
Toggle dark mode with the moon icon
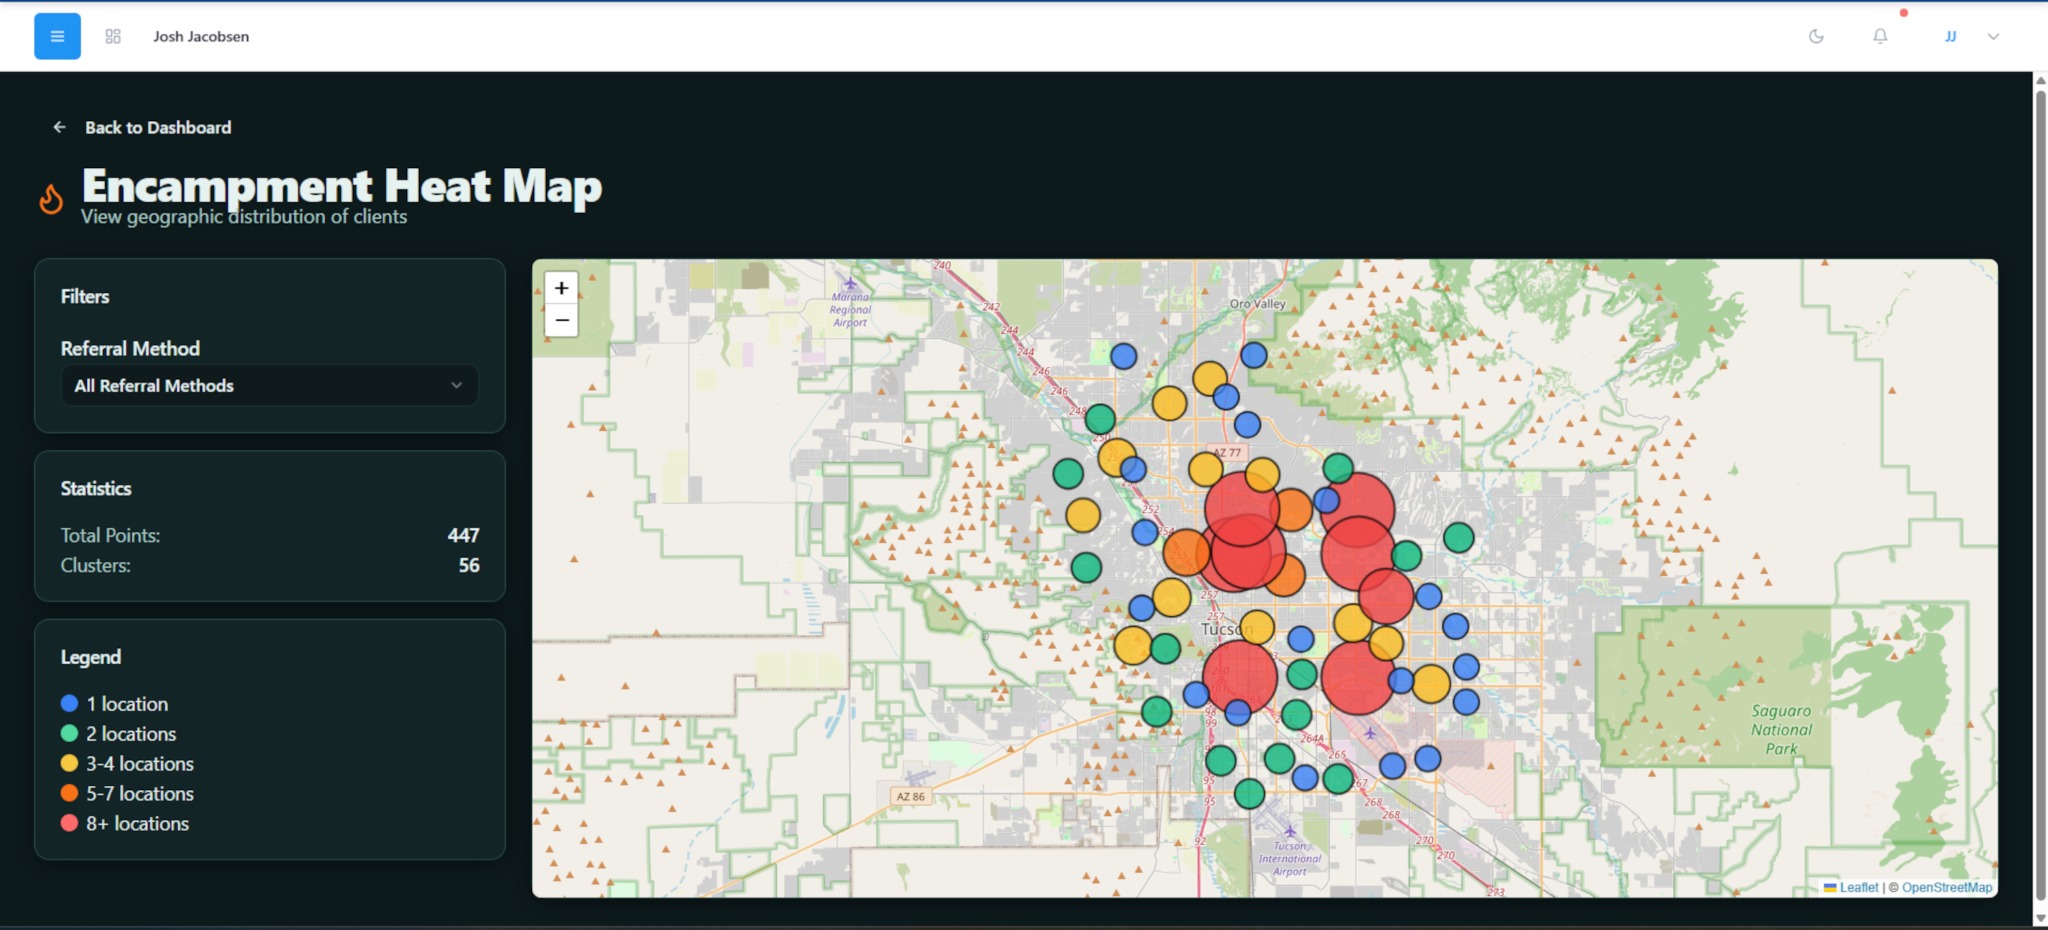1817,35
